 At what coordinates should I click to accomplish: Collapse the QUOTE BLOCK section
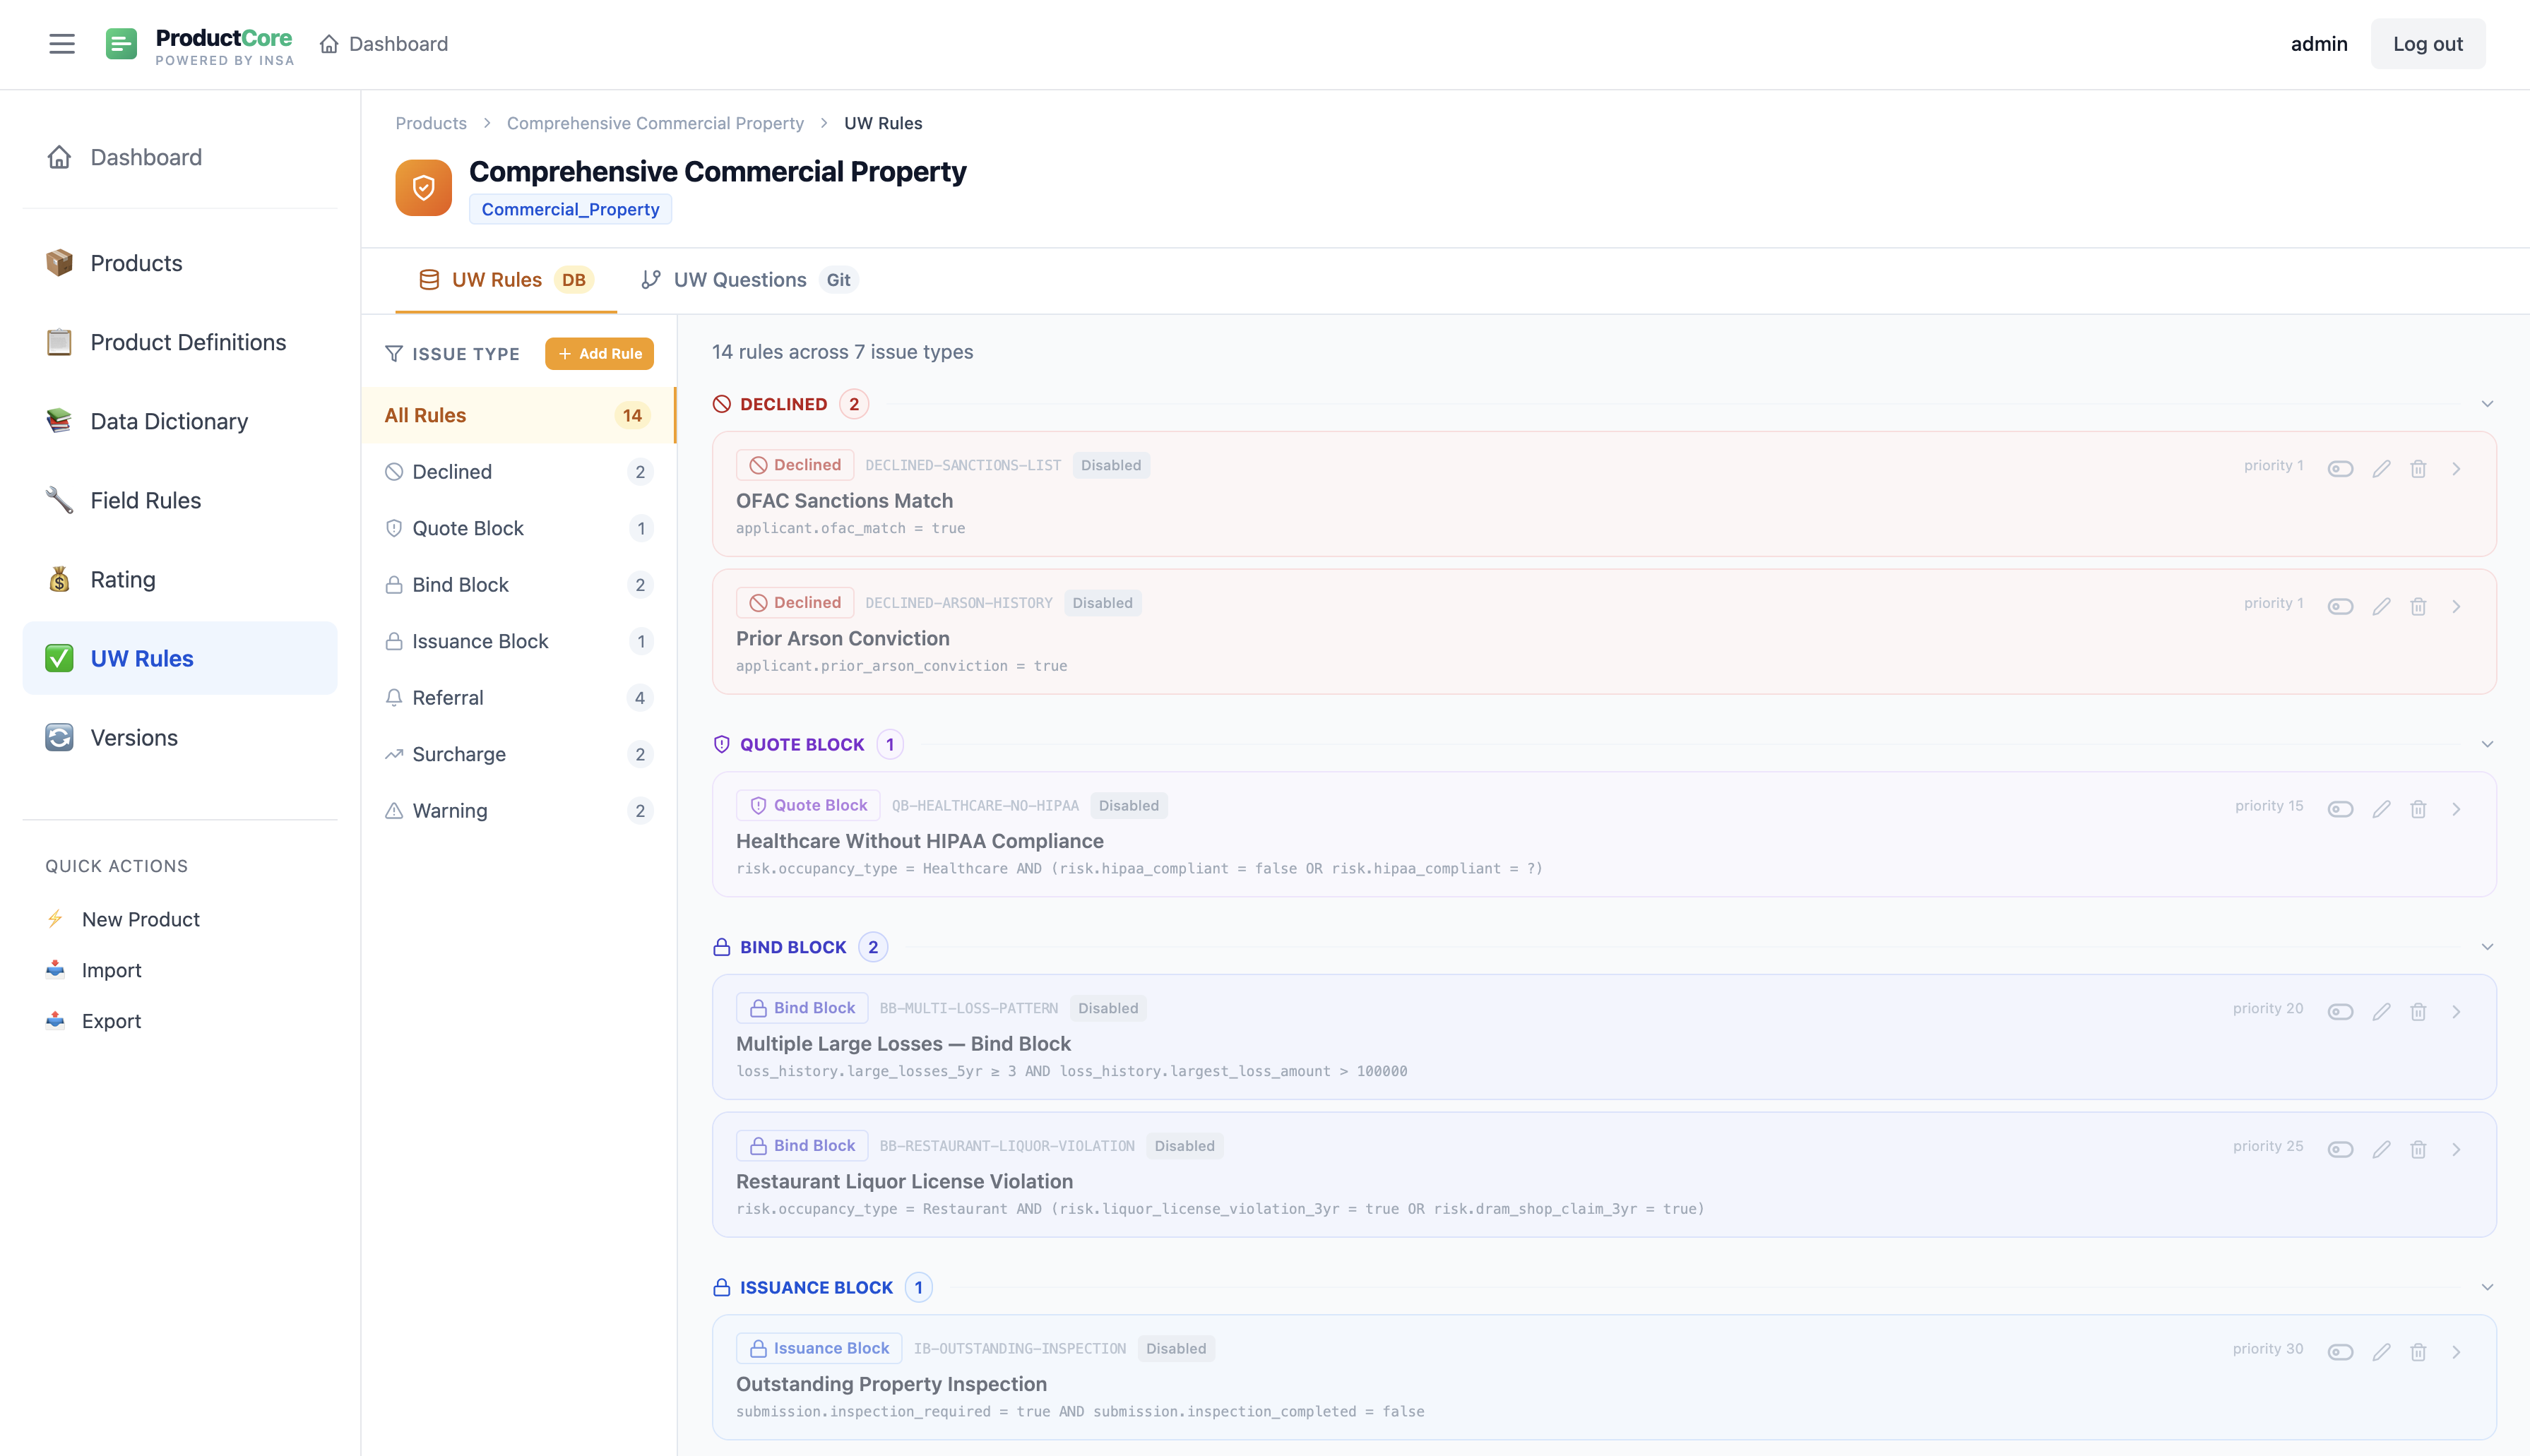[2487, 744]
